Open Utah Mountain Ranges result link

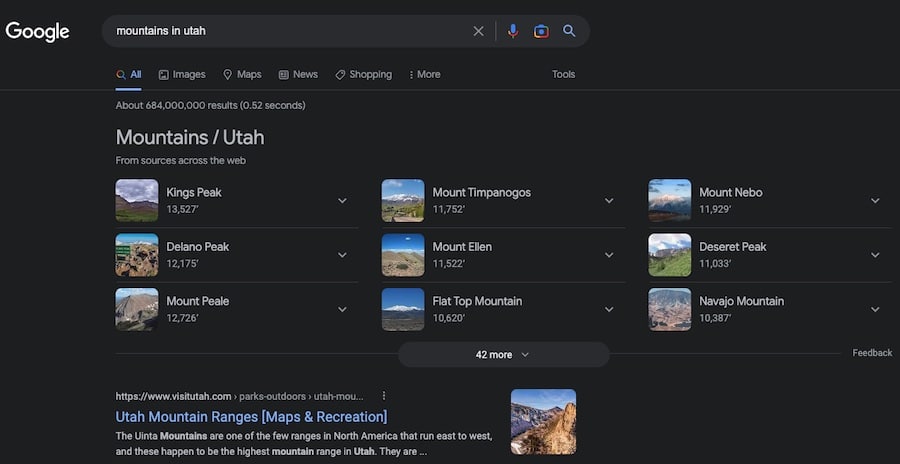point(251,417)
